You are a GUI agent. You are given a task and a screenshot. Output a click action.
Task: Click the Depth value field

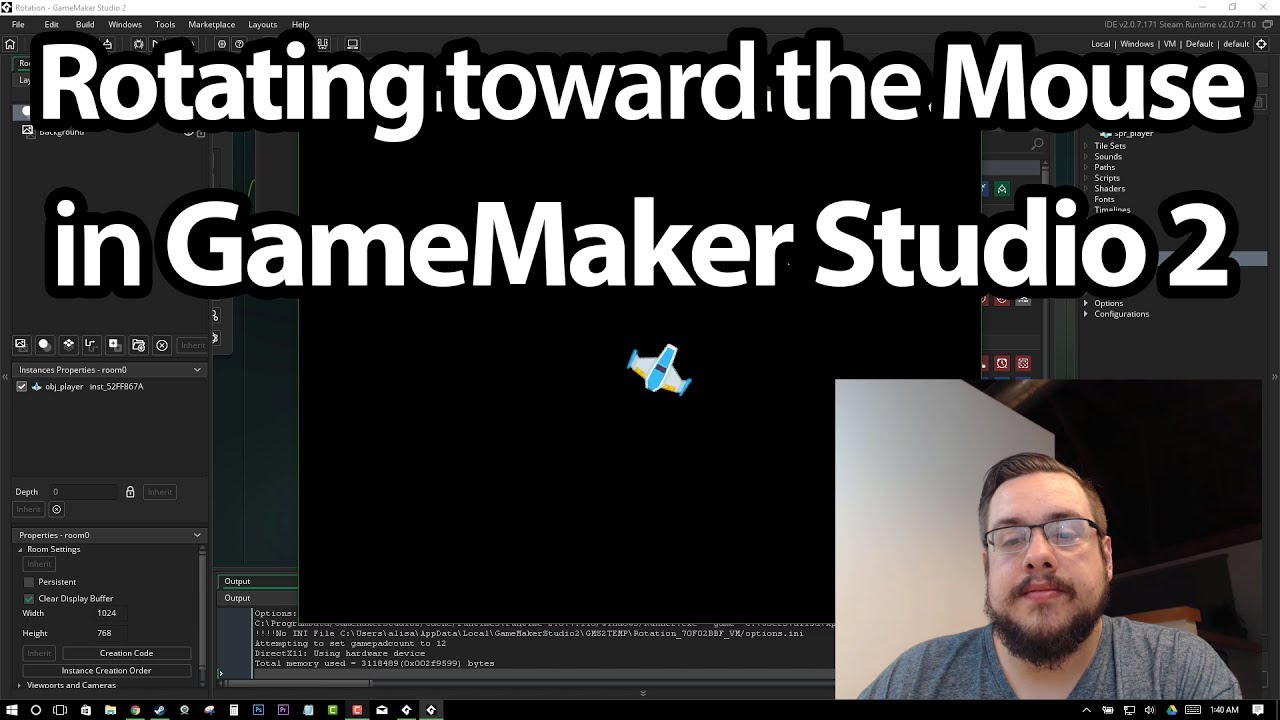(84, 492)
